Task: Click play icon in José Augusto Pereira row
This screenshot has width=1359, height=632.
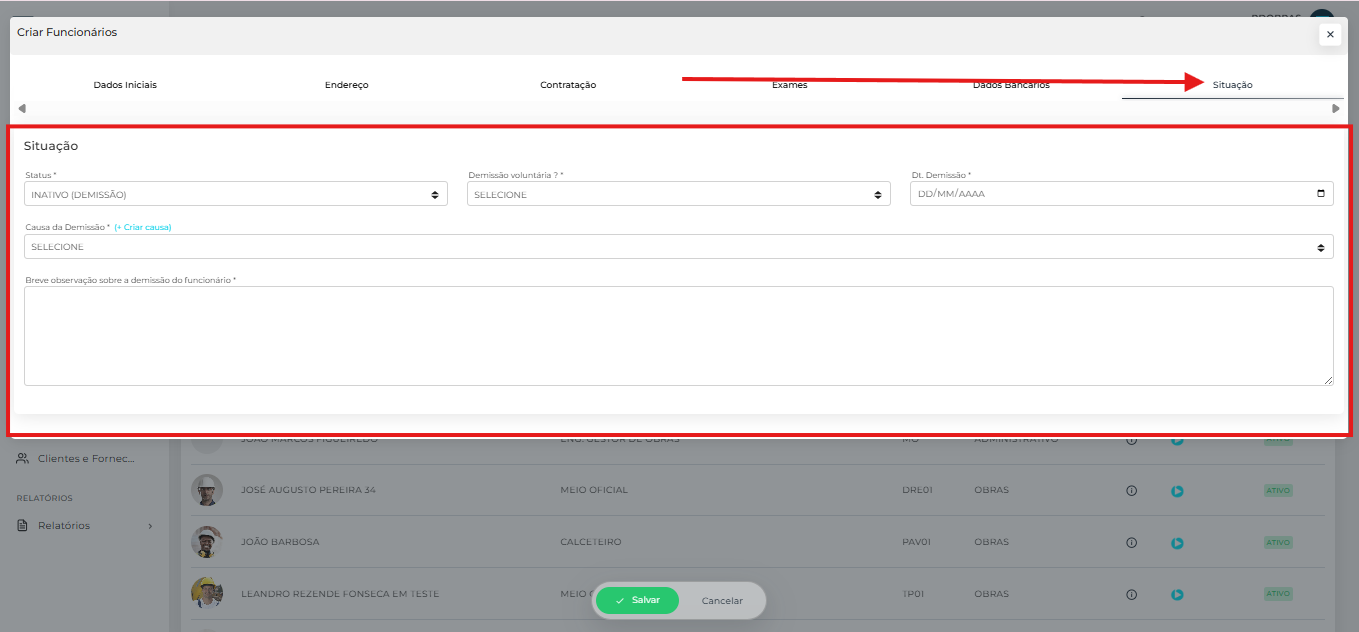Action: click(x=1177, y=491)
